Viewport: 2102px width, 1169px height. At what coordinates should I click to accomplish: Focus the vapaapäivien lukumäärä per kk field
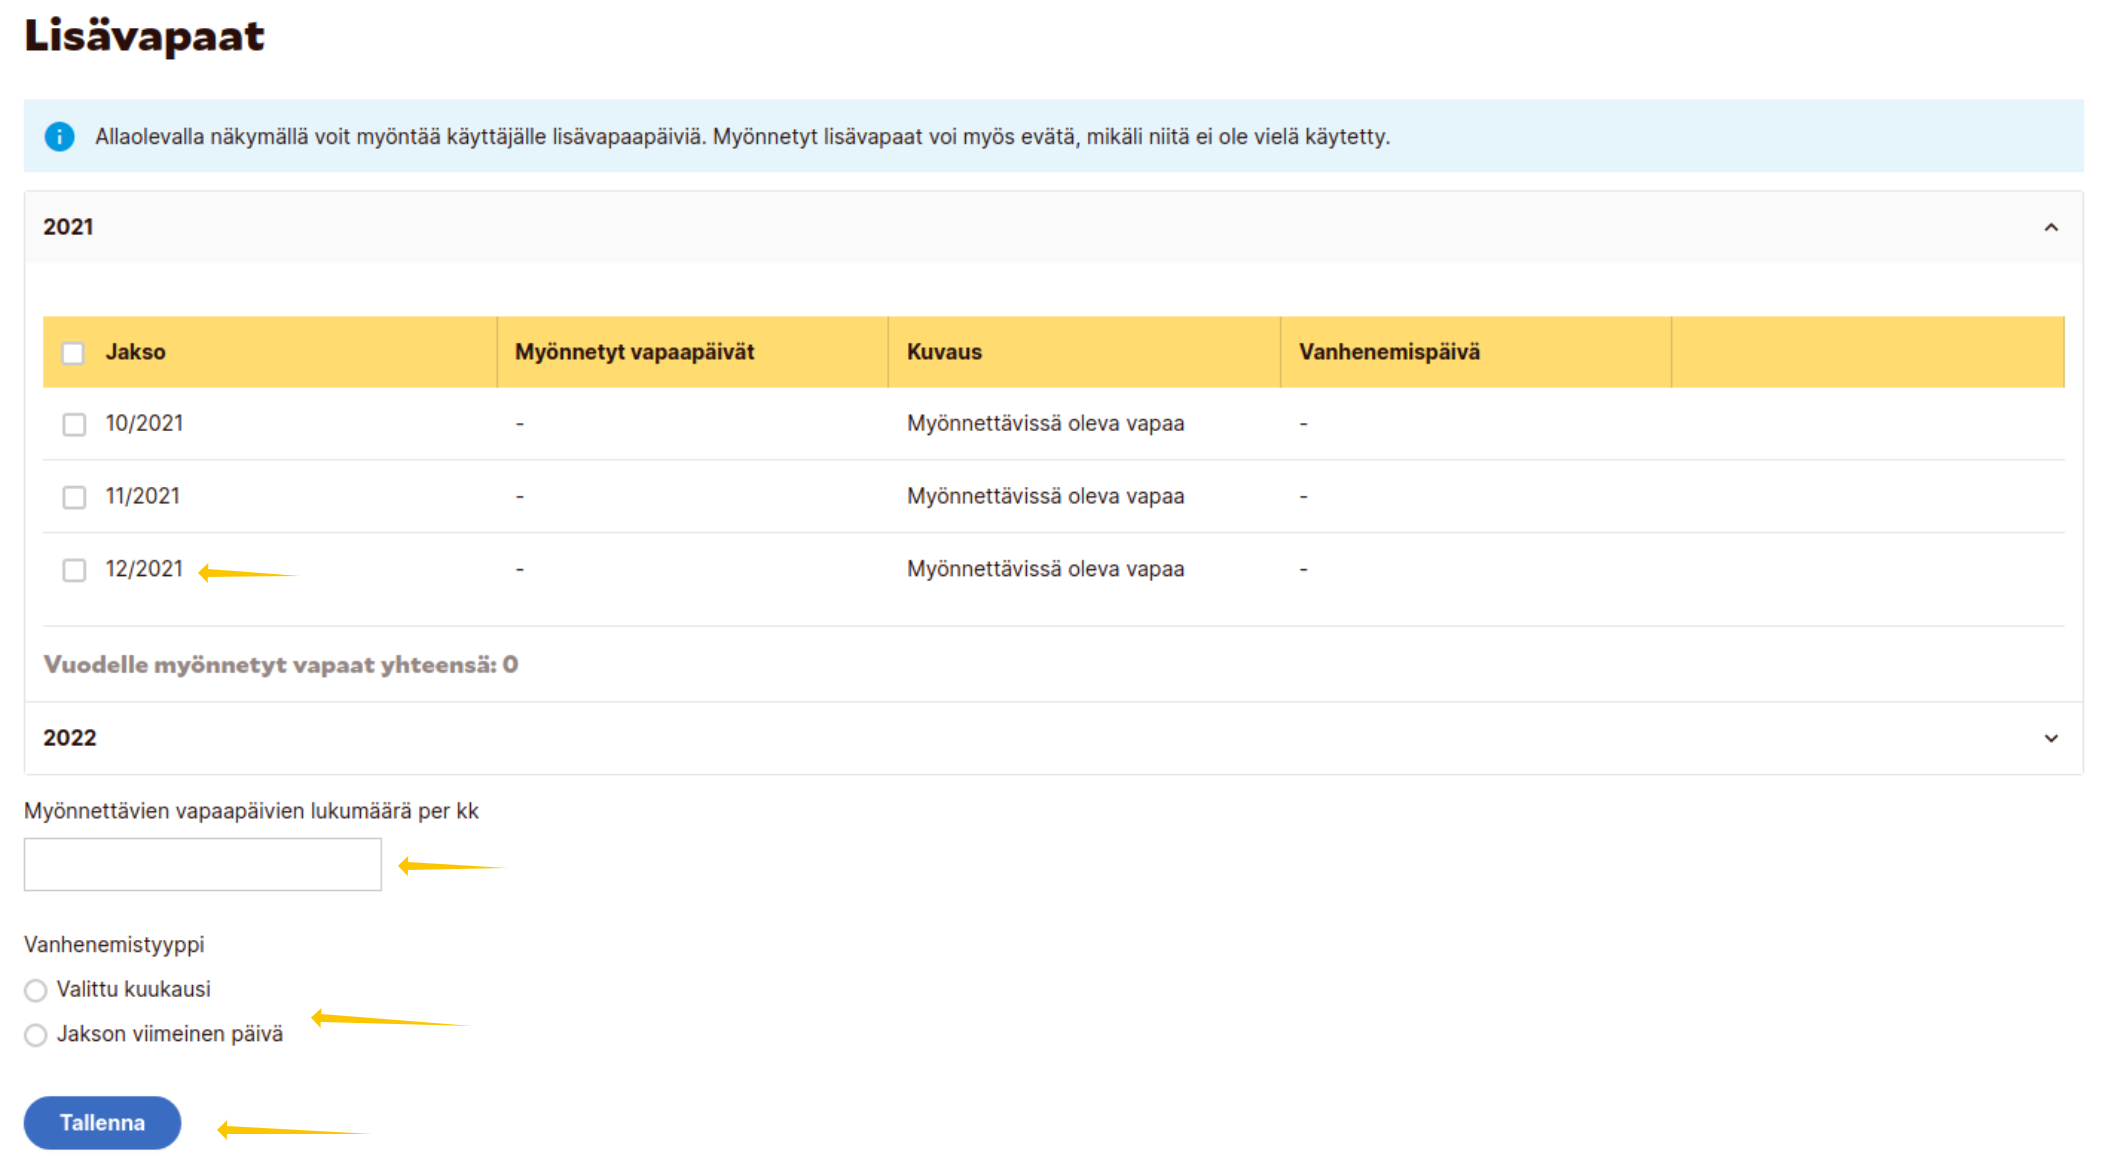[203, 864]
